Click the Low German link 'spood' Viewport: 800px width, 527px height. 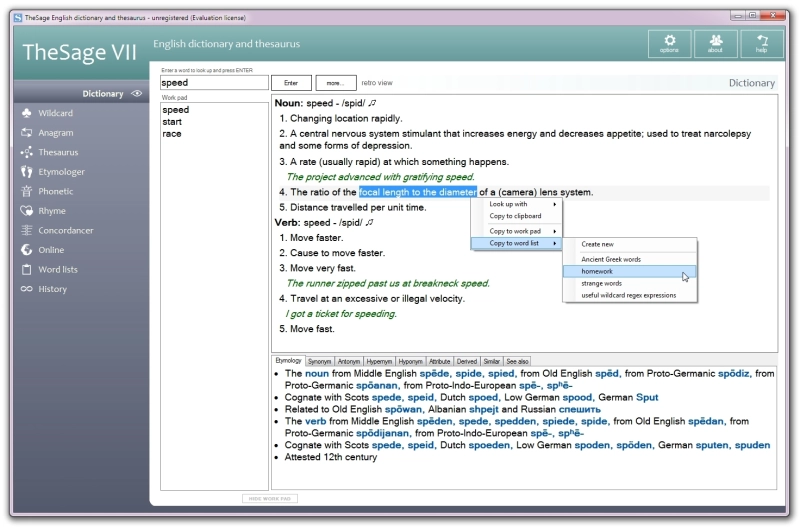click(x=577, y=397)
